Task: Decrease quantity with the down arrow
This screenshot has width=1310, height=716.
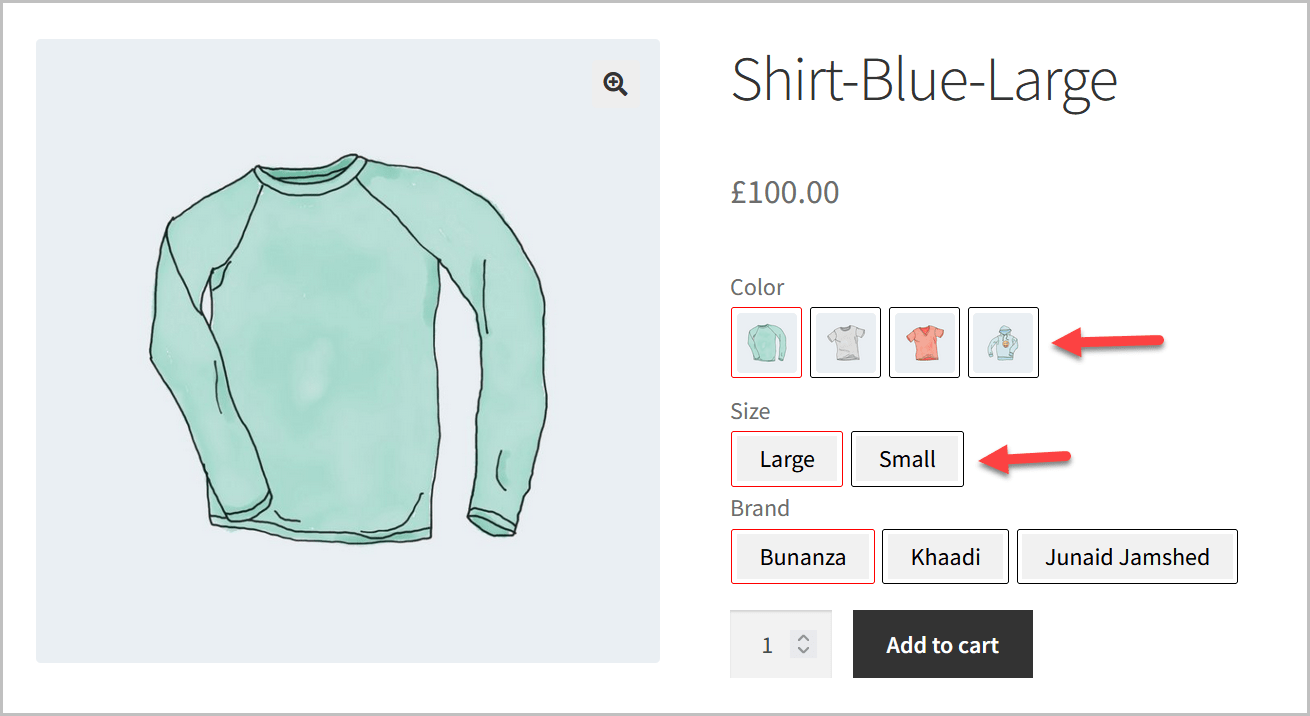Action: 802,651
